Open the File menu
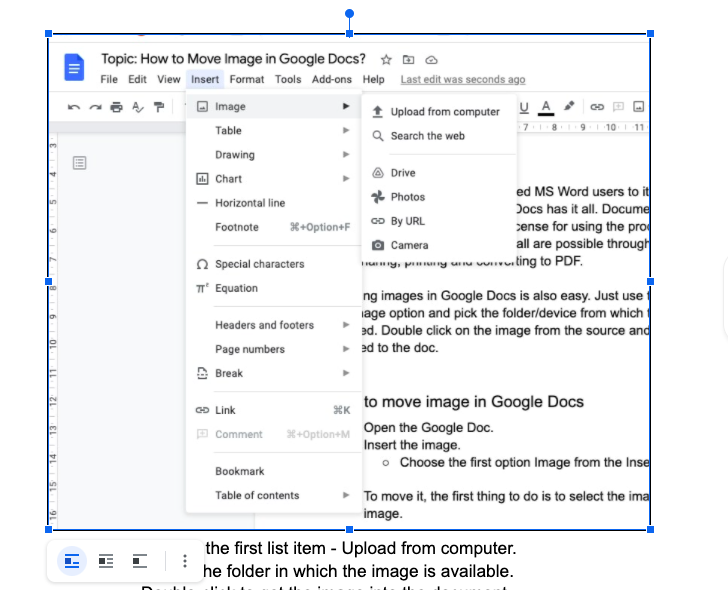This screenshot has height=590, width=728. (109, 79)
